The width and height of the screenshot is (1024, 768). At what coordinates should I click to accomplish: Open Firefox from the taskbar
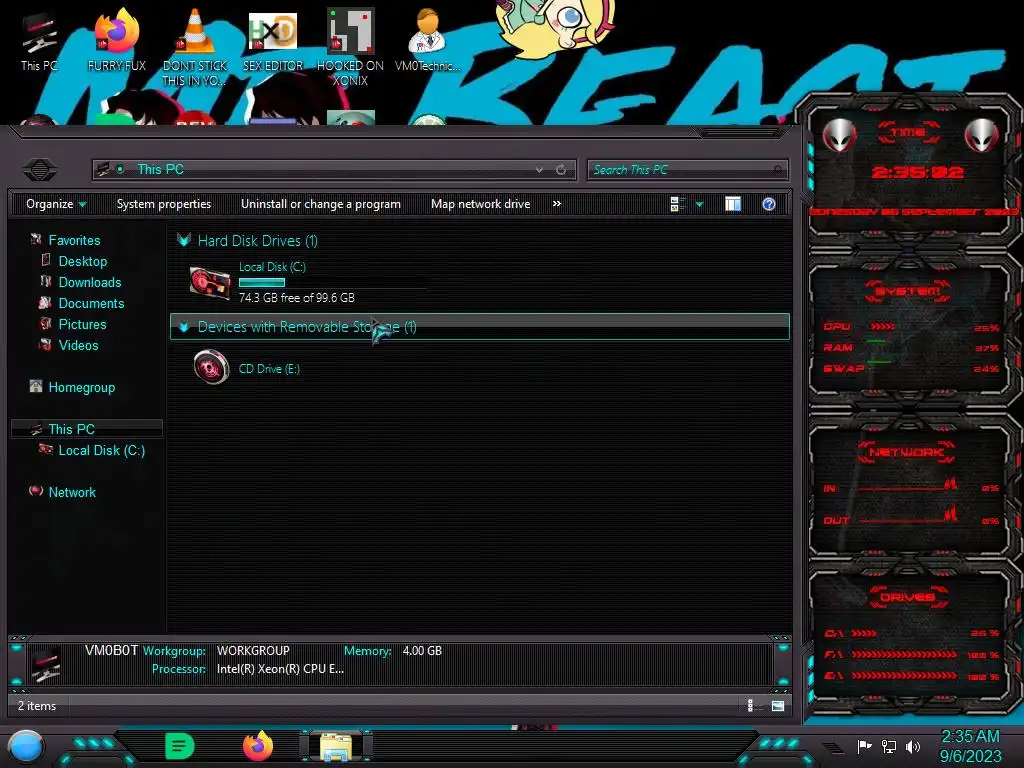click(258, 746)
